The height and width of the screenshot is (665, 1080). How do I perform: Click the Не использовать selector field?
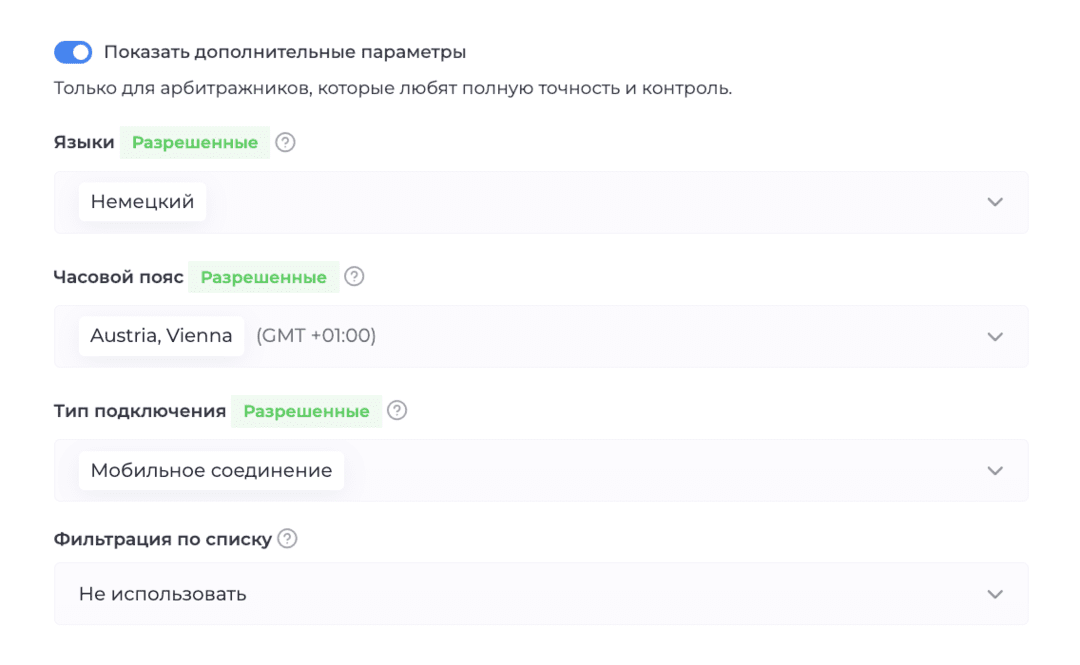[540, 593]
